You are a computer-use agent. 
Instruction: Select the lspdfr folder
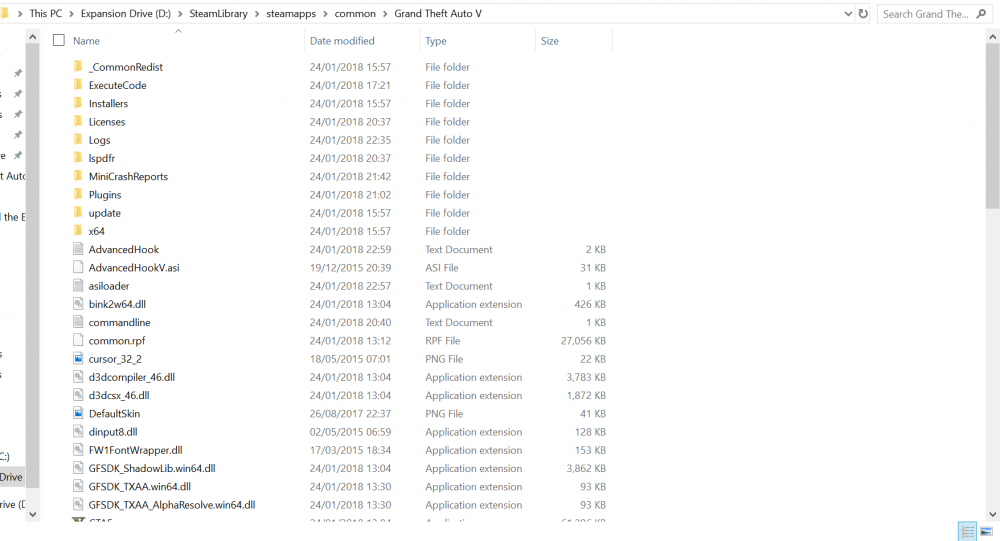(101, 158)
